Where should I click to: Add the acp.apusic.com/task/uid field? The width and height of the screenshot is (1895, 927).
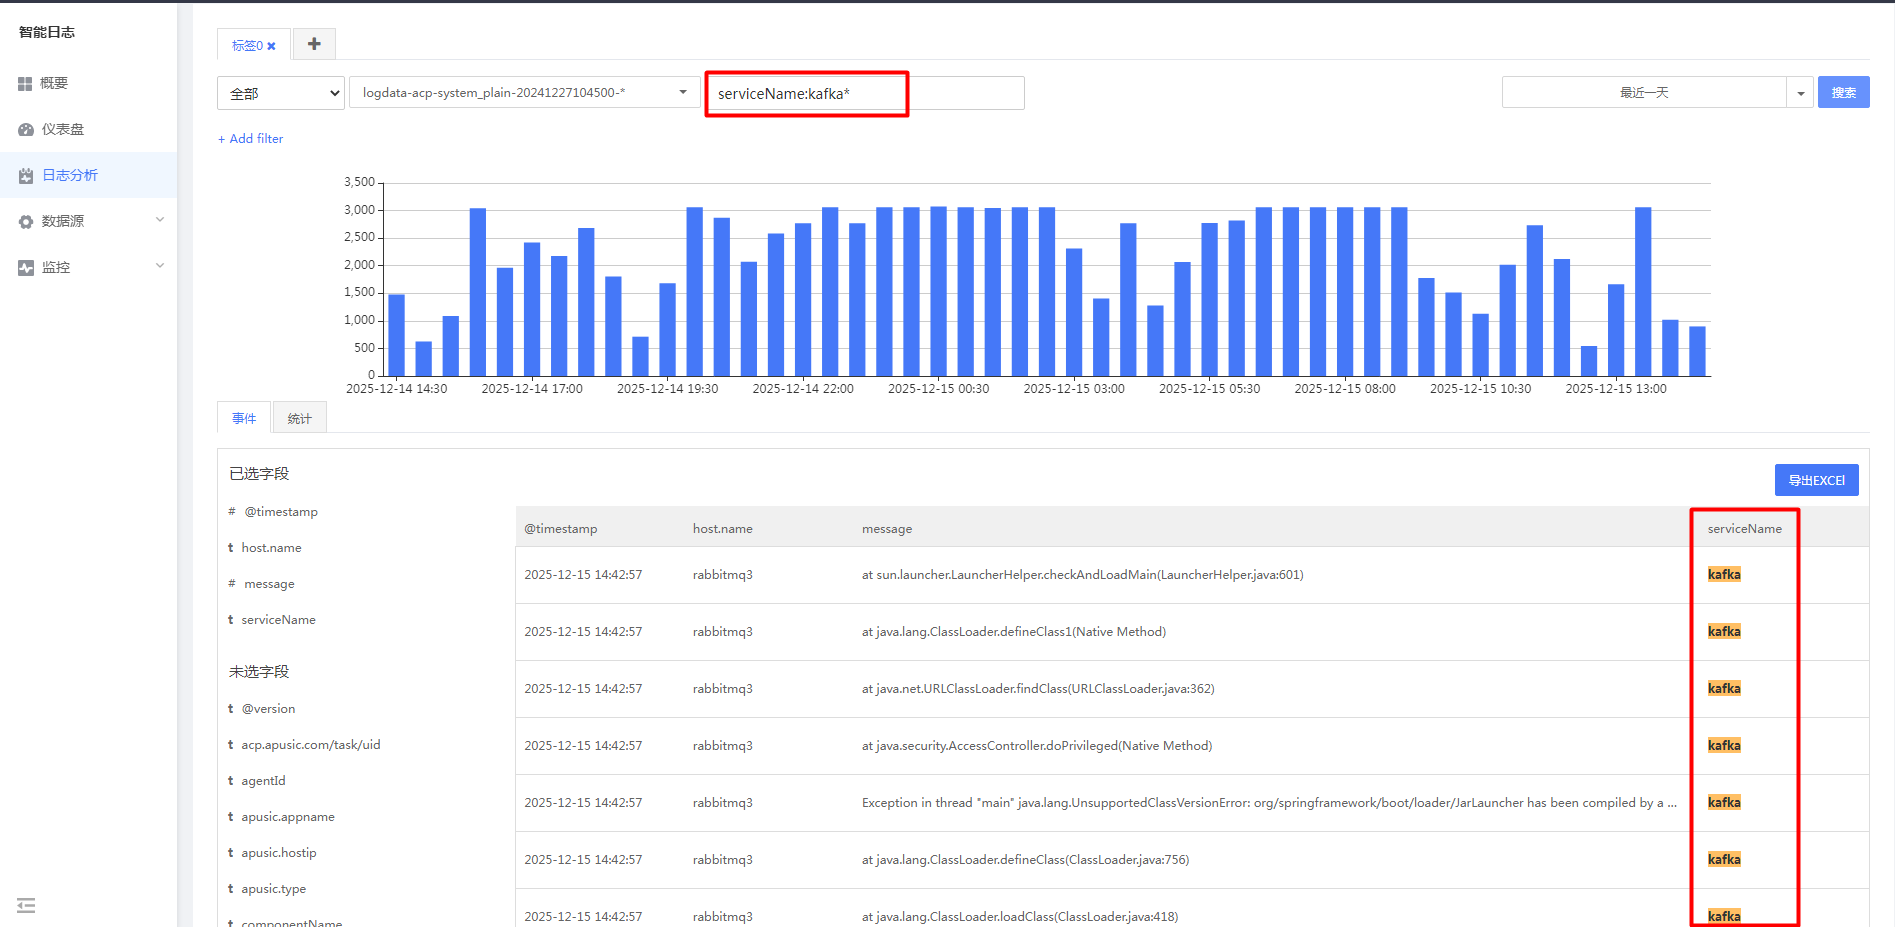click(310, 745)
